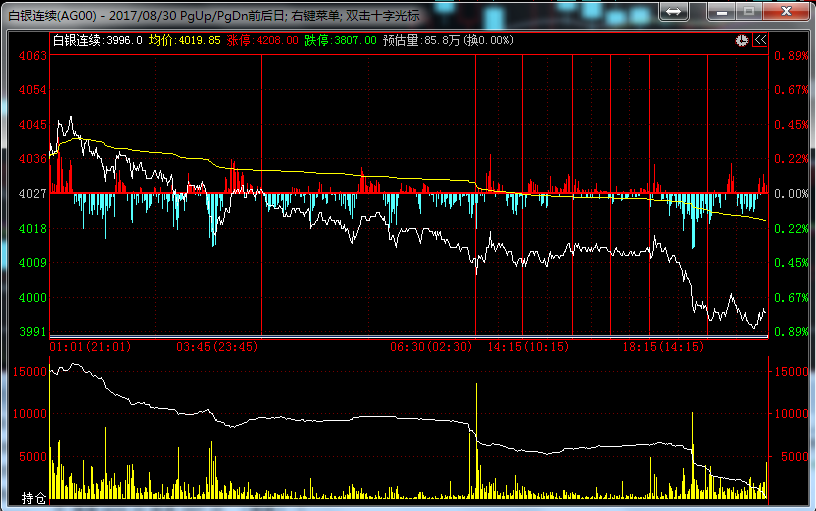Viewport: 816px width, 511px height.
Task: Click the green 0.45% percent axis label
Action: 791,263
